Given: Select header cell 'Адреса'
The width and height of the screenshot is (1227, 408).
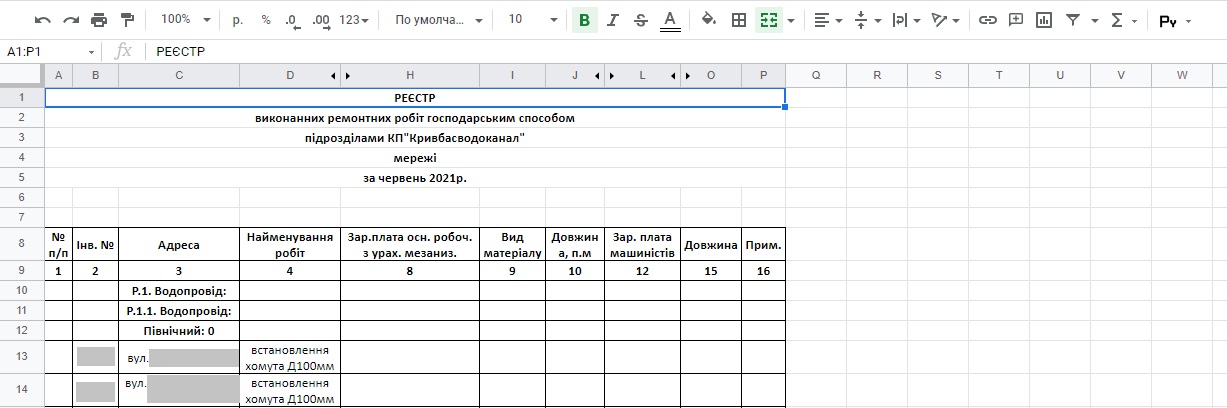Looking at the screenshot, I should 179,245.
